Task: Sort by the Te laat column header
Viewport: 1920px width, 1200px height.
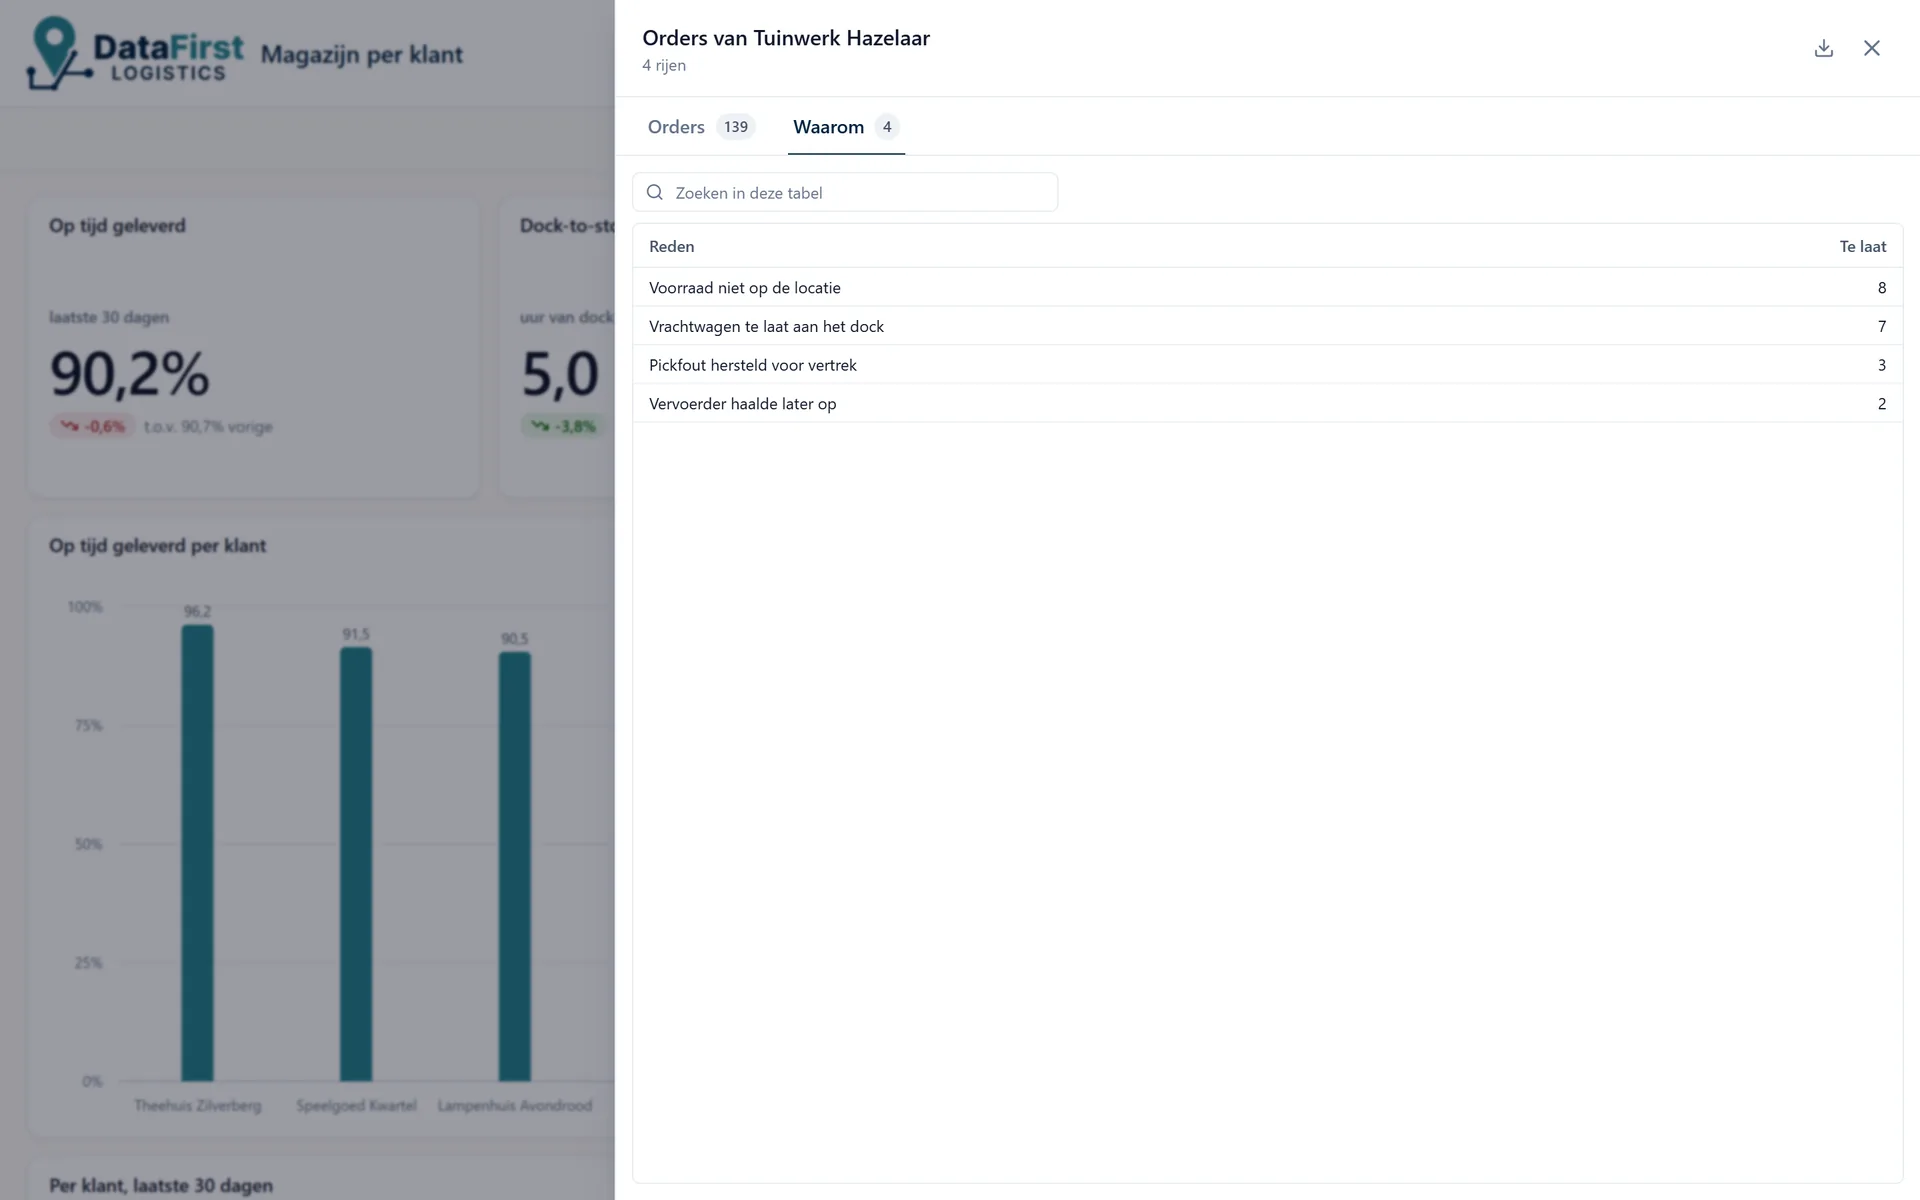Action: (x=1862, y=246)
